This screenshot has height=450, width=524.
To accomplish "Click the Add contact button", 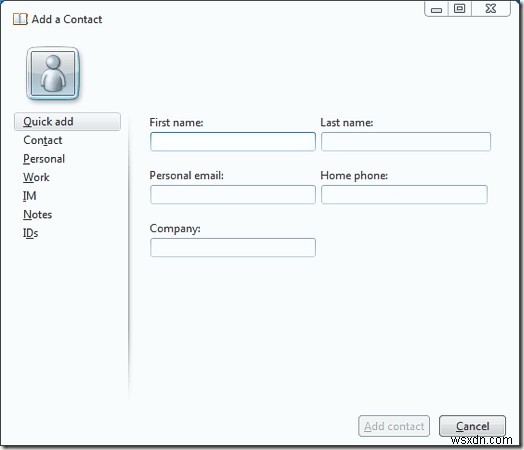I will 394,426.
